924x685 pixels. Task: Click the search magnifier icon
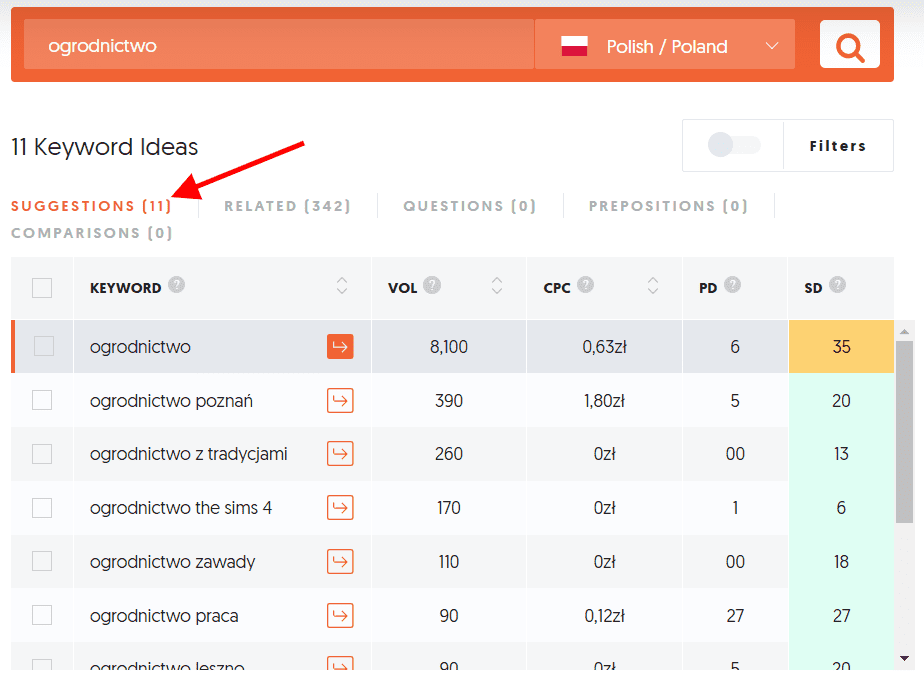click(849, 44)
